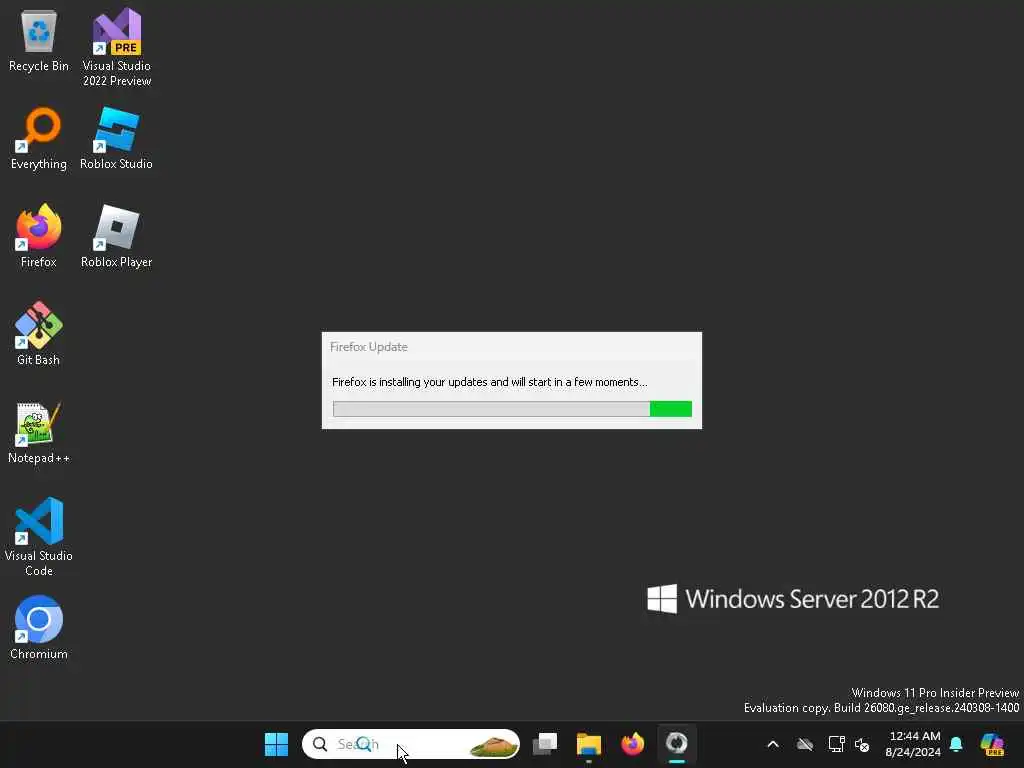Select the Firefox desktop shortcut
The image size is (1024, 768).
pyautogui.click(x=39, y=236)
